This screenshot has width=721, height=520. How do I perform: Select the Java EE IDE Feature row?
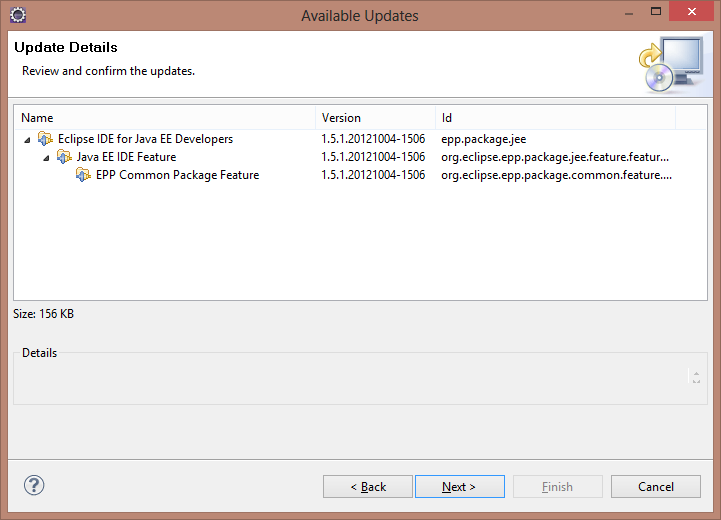(x=126, y=157)
